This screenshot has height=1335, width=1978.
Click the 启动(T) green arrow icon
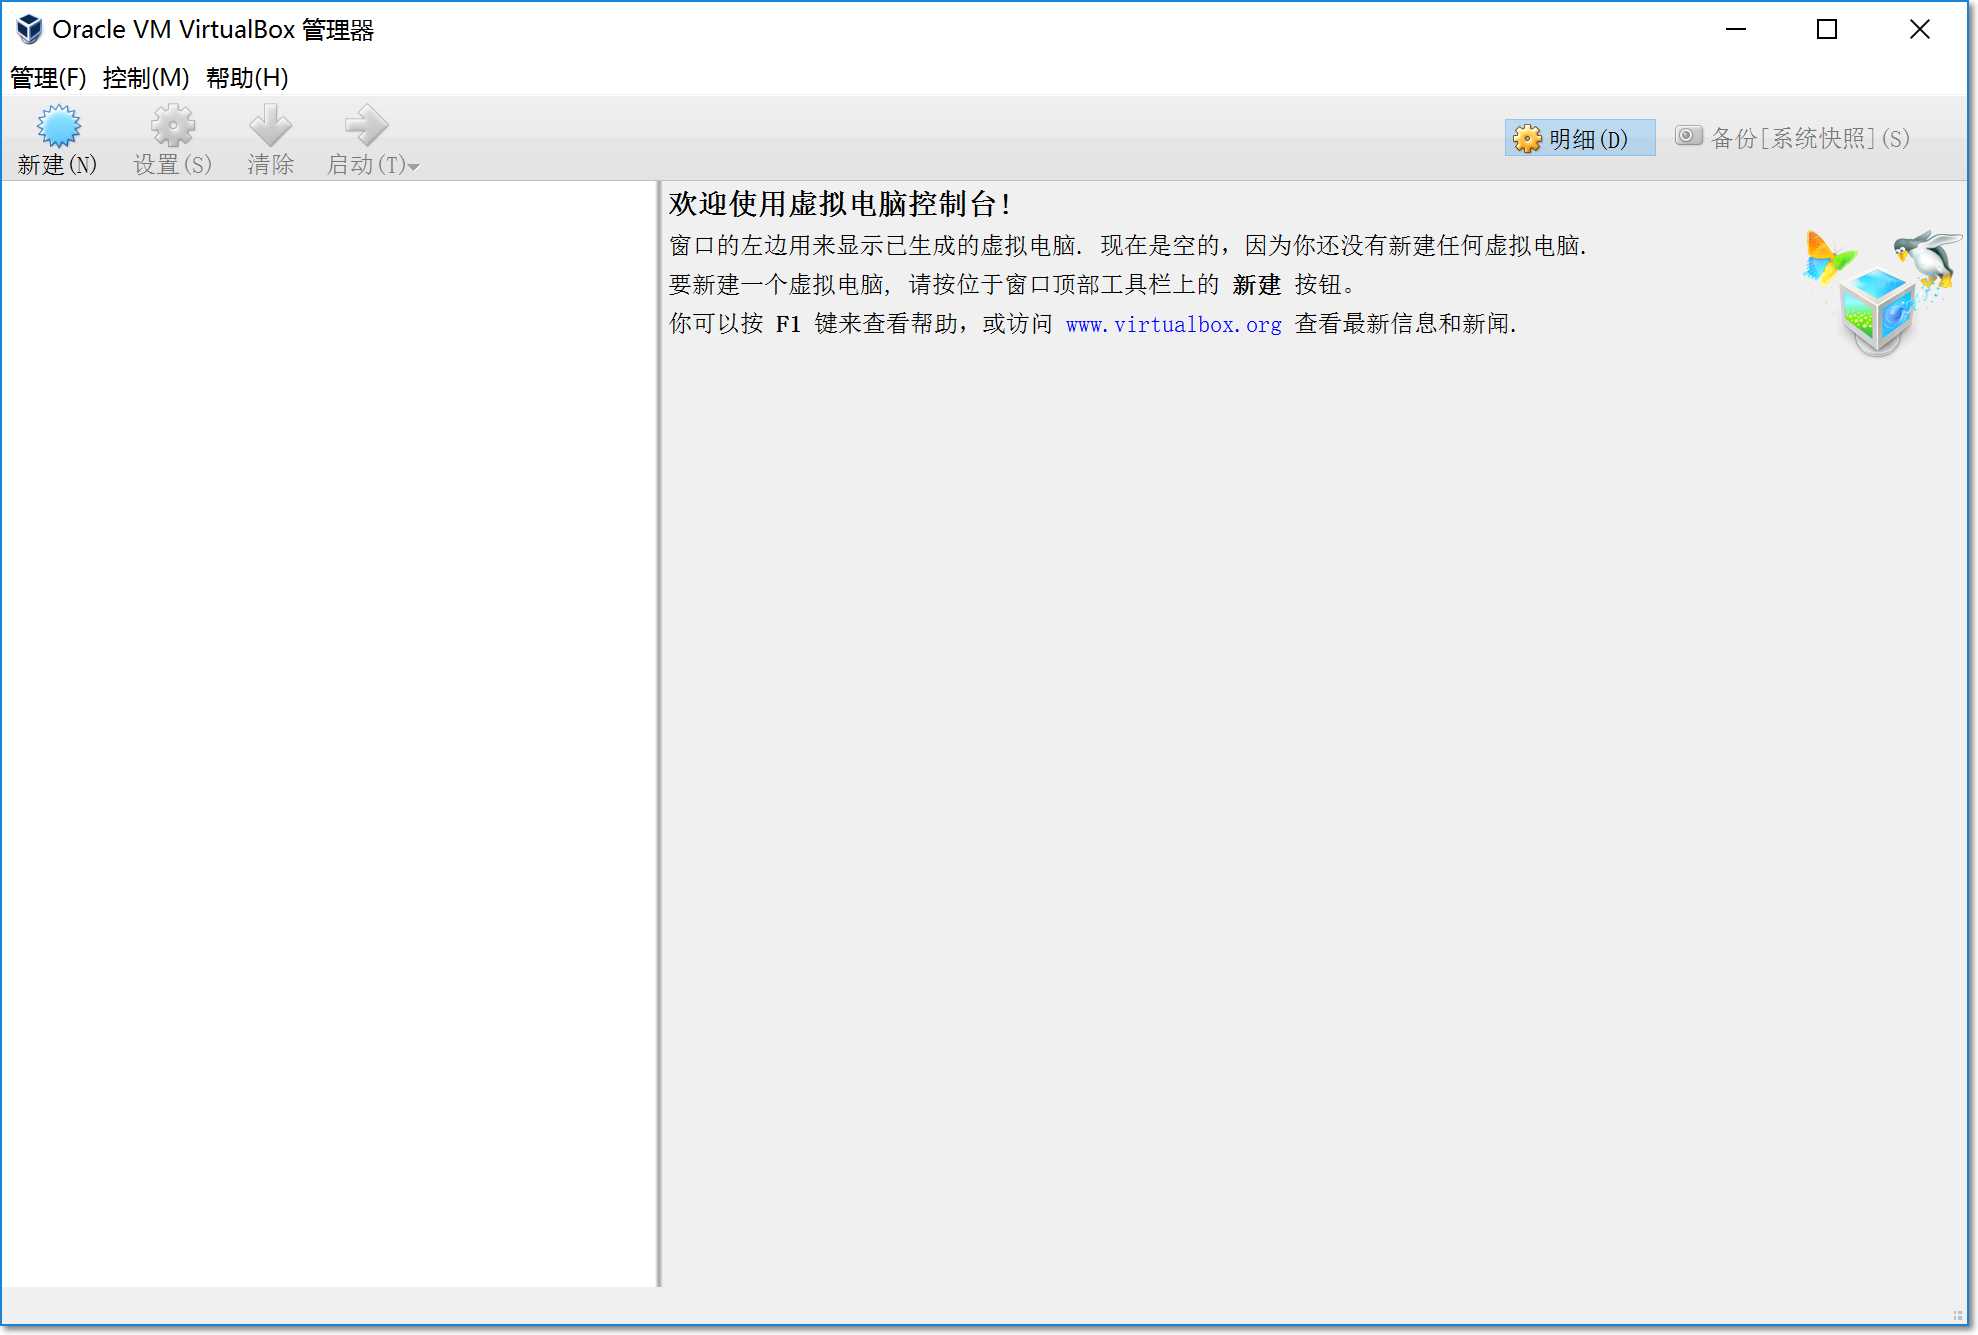366,126
